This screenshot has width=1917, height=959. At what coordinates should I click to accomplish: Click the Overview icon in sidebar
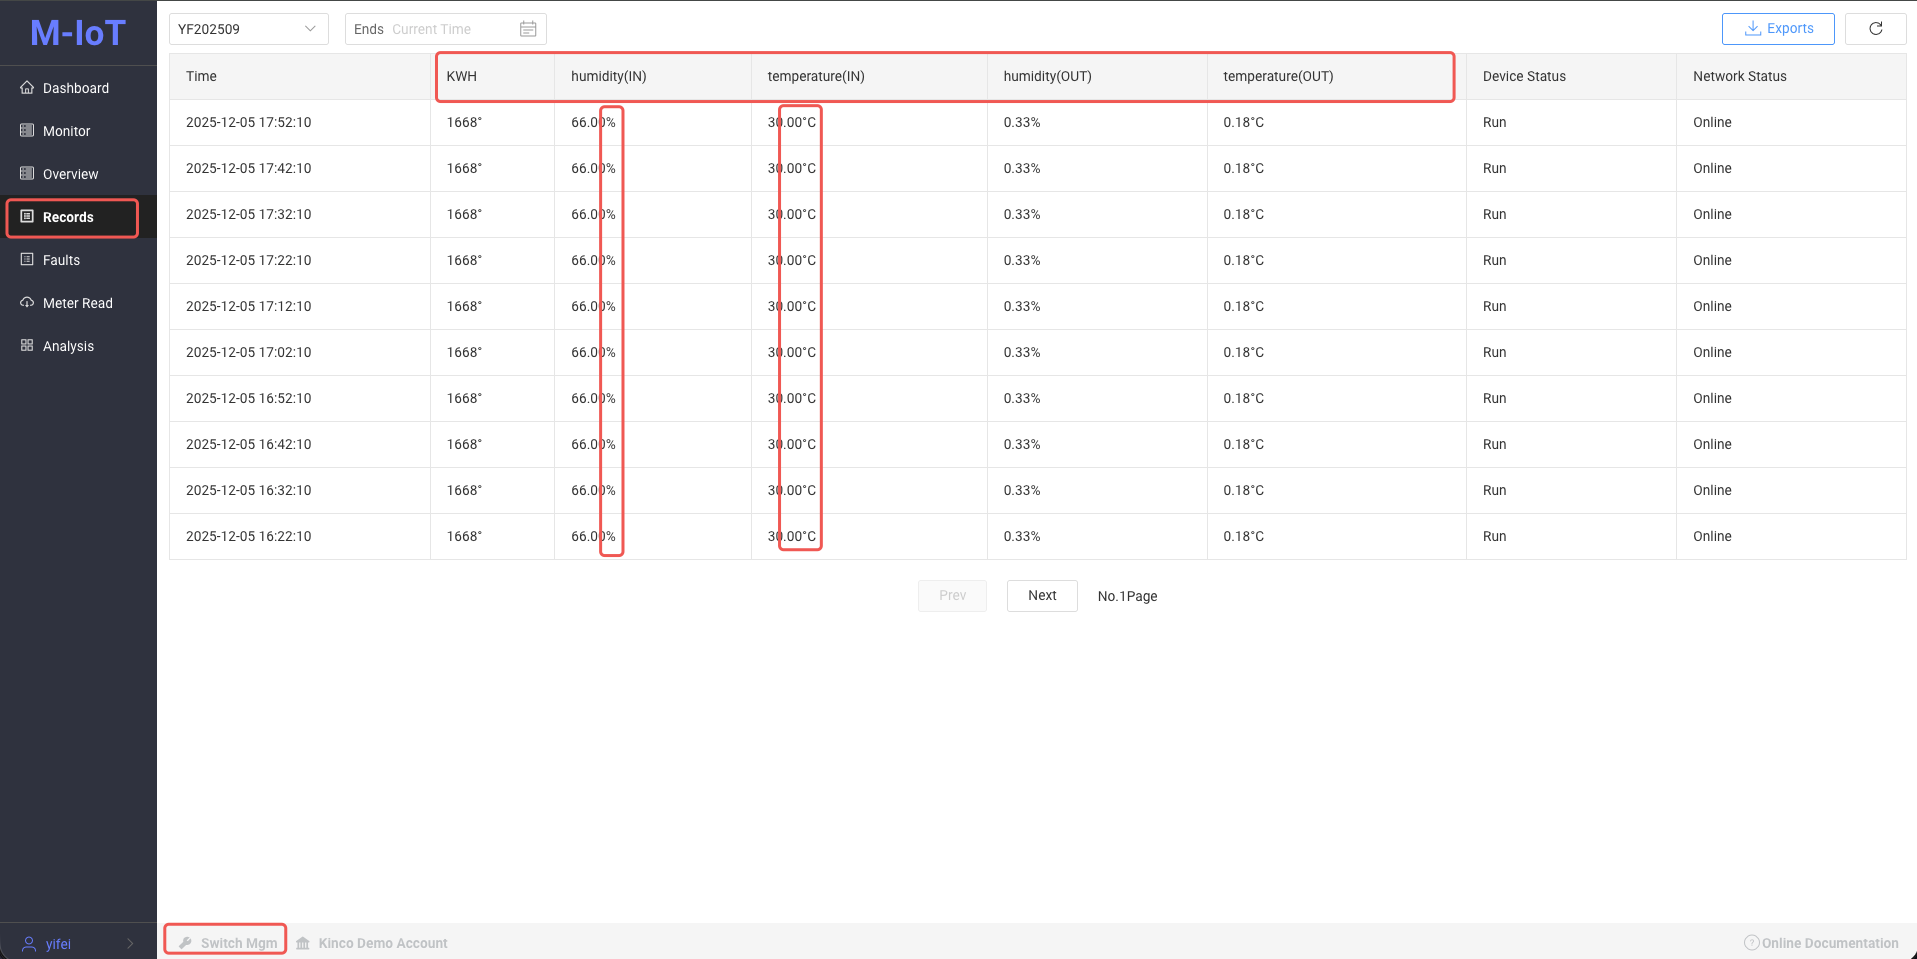[27, 174]
